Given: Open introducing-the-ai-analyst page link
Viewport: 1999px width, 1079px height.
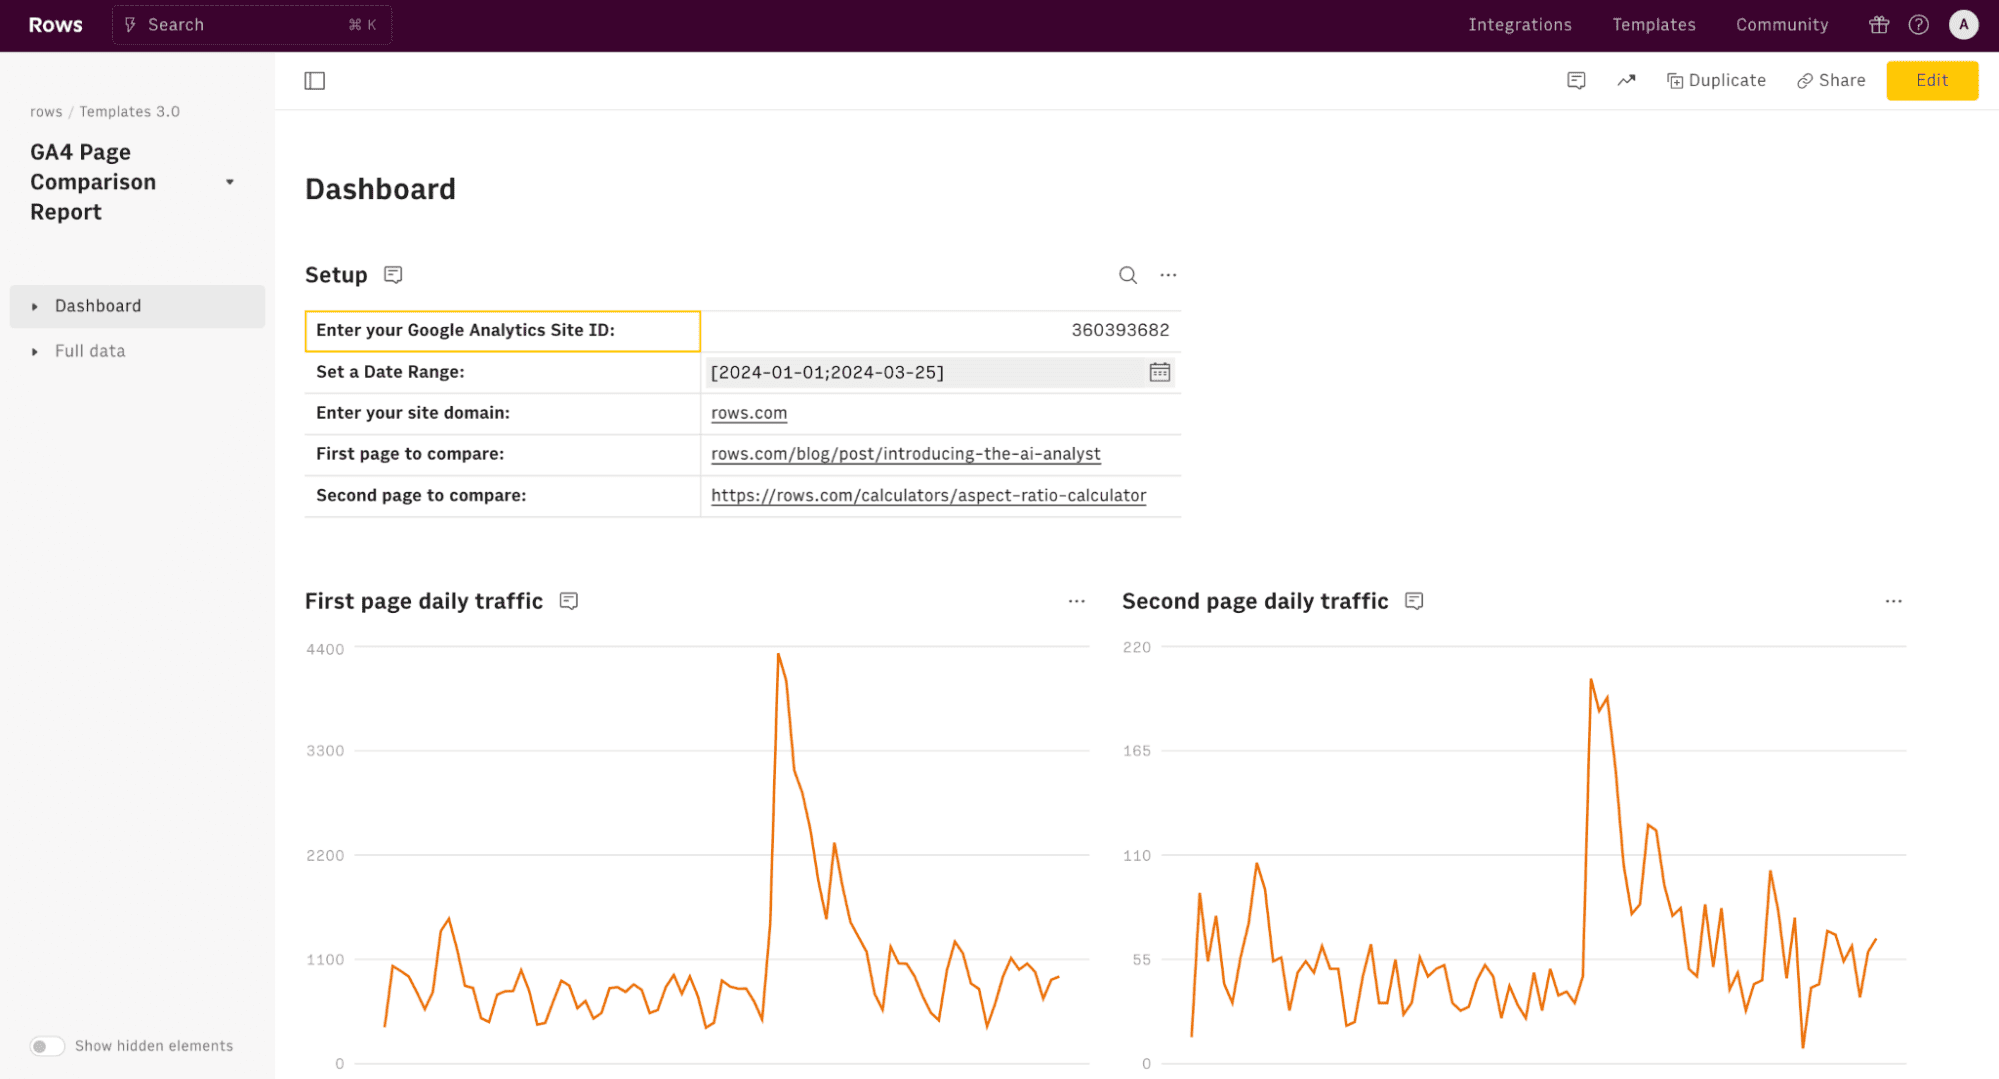Looking at the screenshot, I should coord(905,454).
